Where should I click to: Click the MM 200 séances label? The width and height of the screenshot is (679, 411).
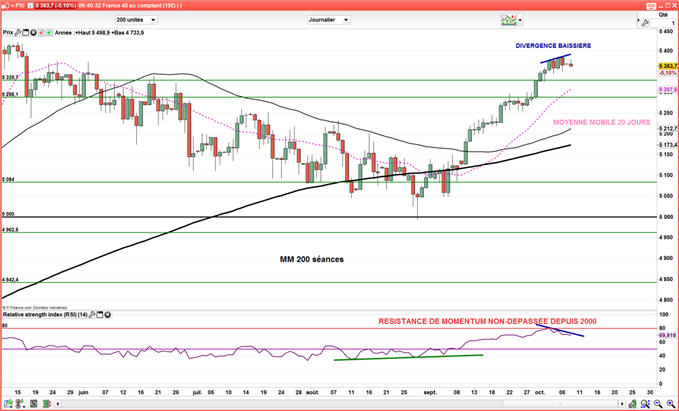tap(312, 259)
